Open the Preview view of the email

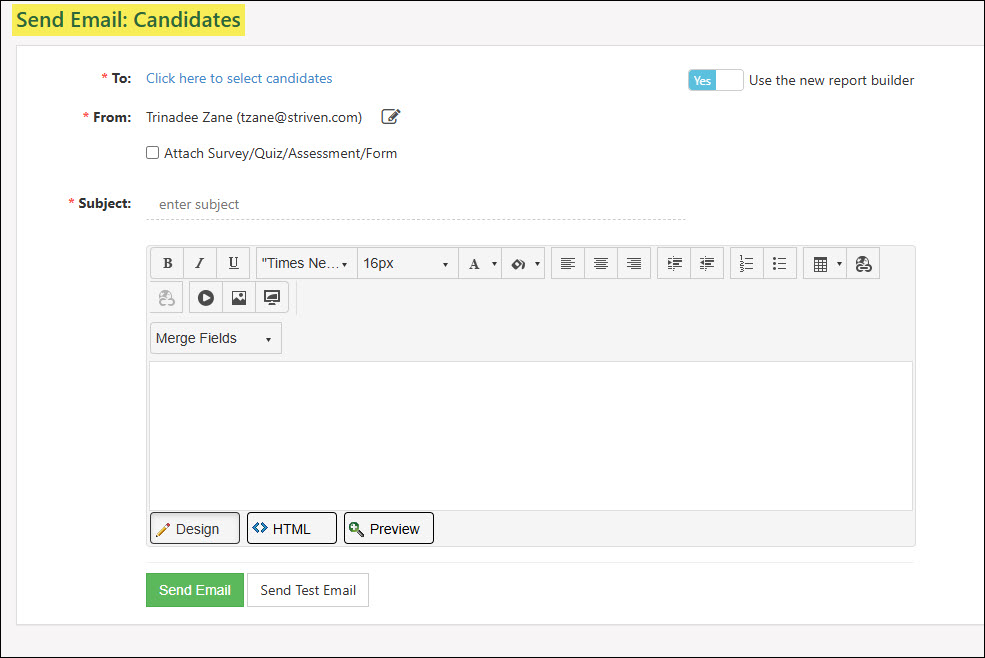pyautogui.click(x=388, y=528)
